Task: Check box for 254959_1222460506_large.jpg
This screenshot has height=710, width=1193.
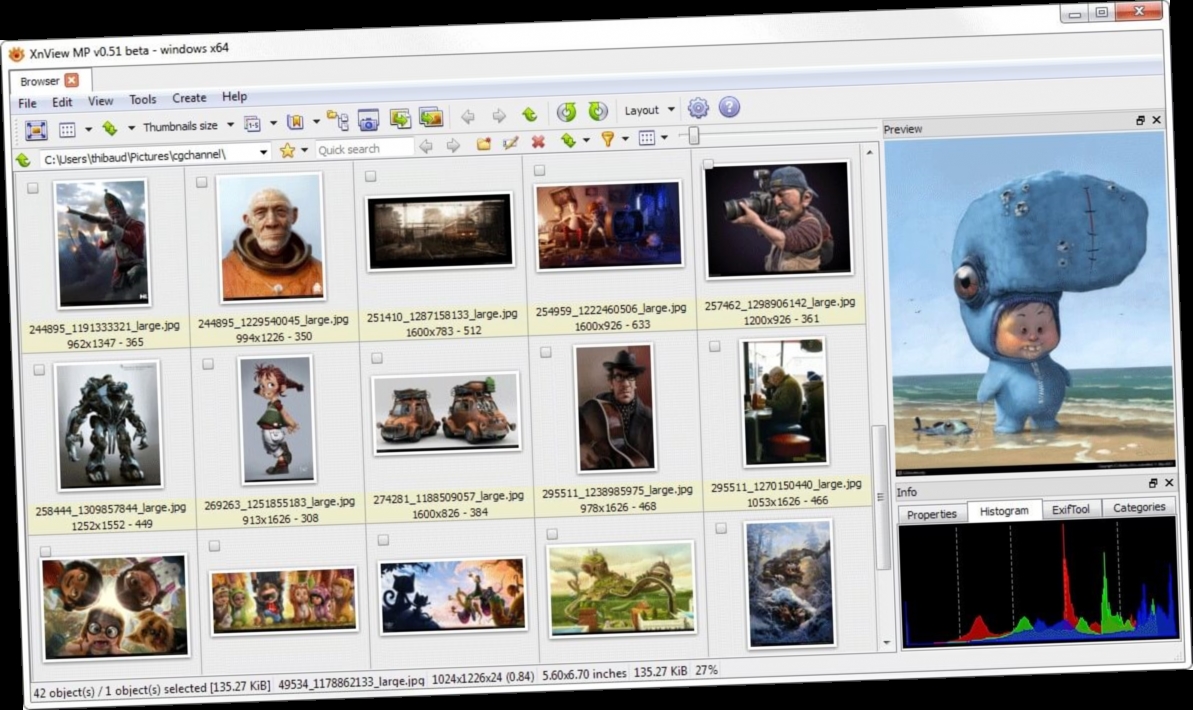Action: tap(539, 170)
